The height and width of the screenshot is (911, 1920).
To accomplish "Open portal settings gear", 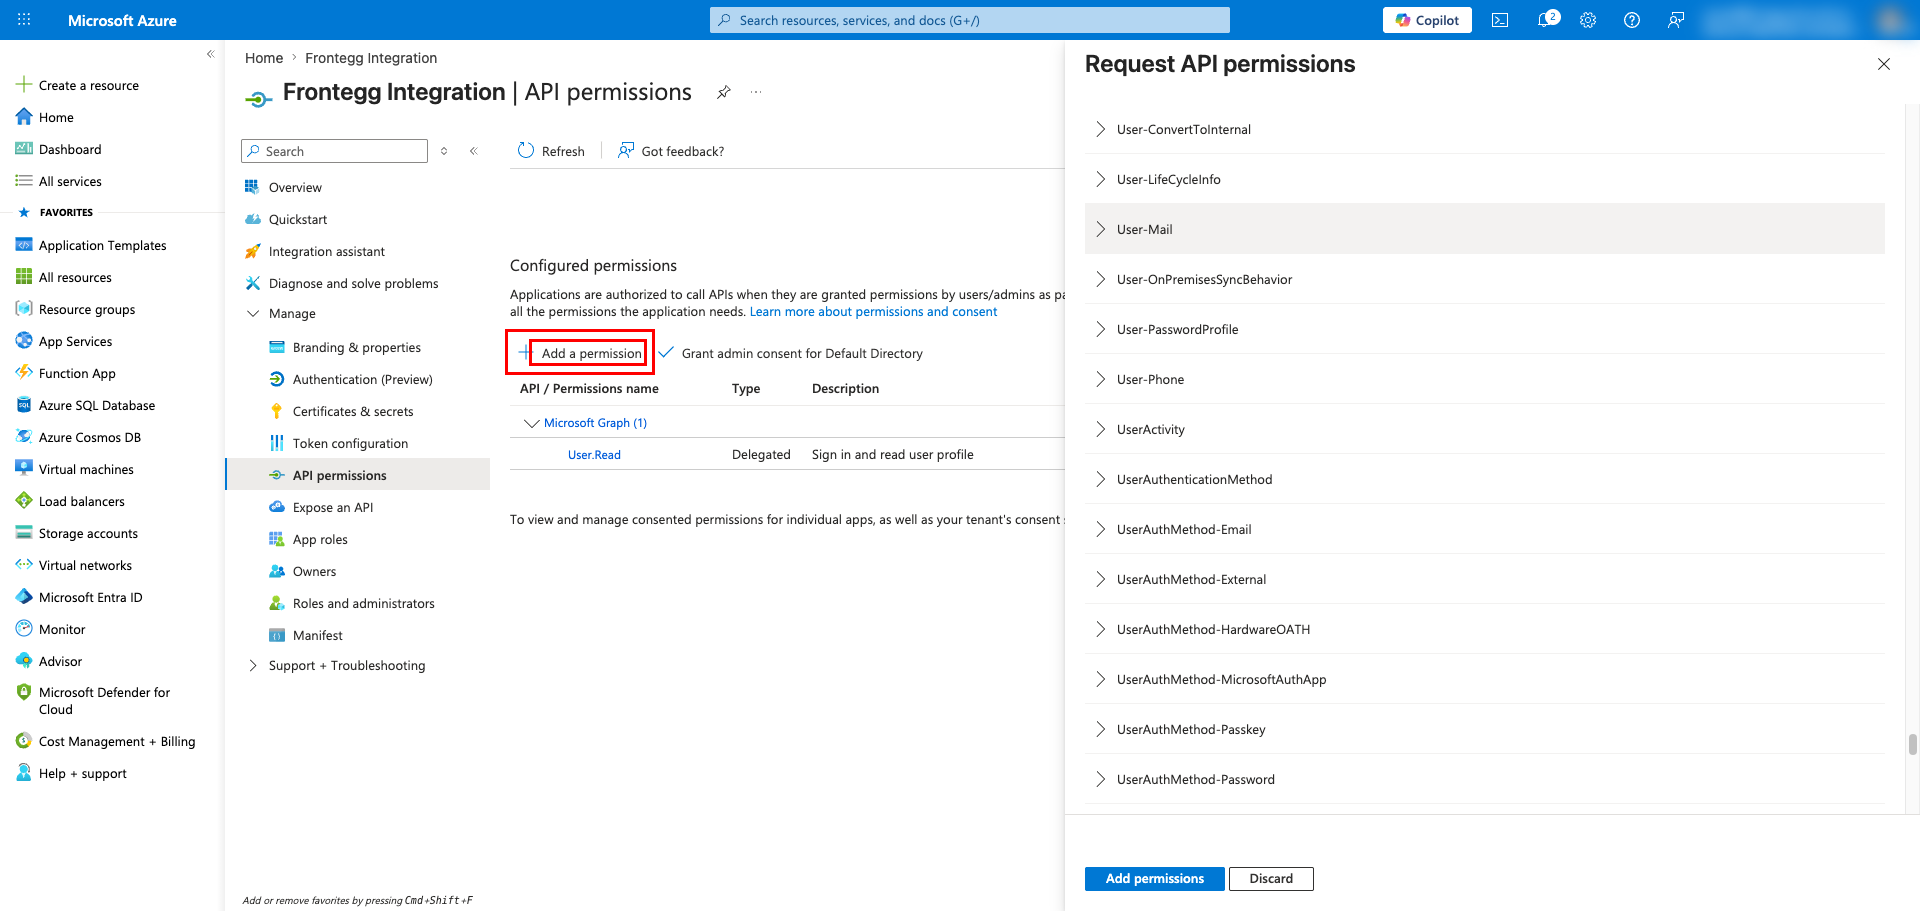I will 1588,20.
